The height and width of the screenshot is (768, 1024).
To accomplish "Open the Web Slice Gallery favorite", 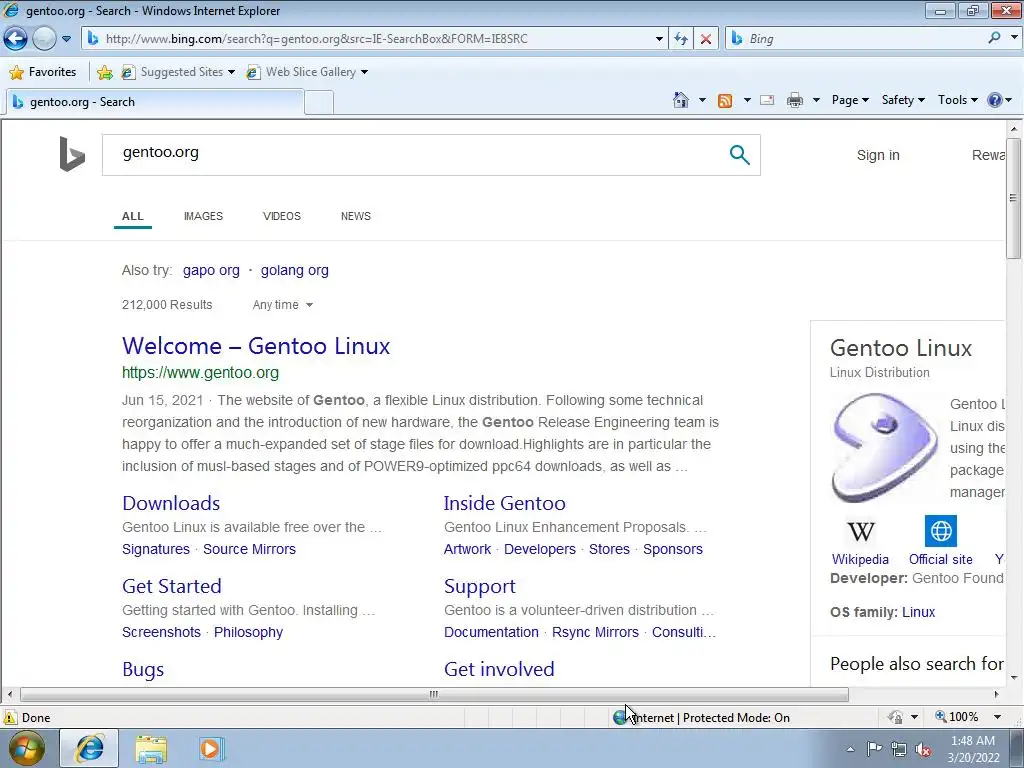I will point(307,72).
